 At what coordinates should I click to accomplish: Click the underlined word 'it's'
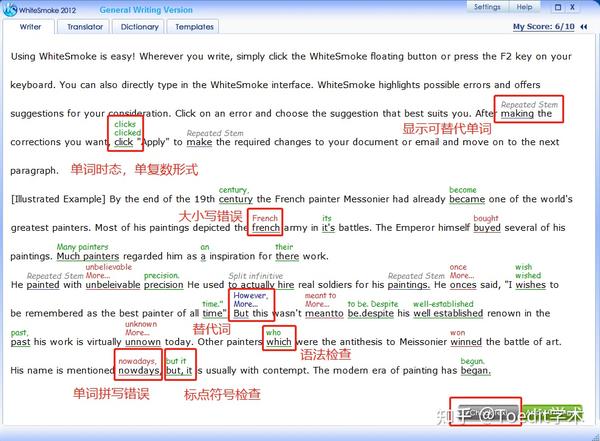(328, 228)
